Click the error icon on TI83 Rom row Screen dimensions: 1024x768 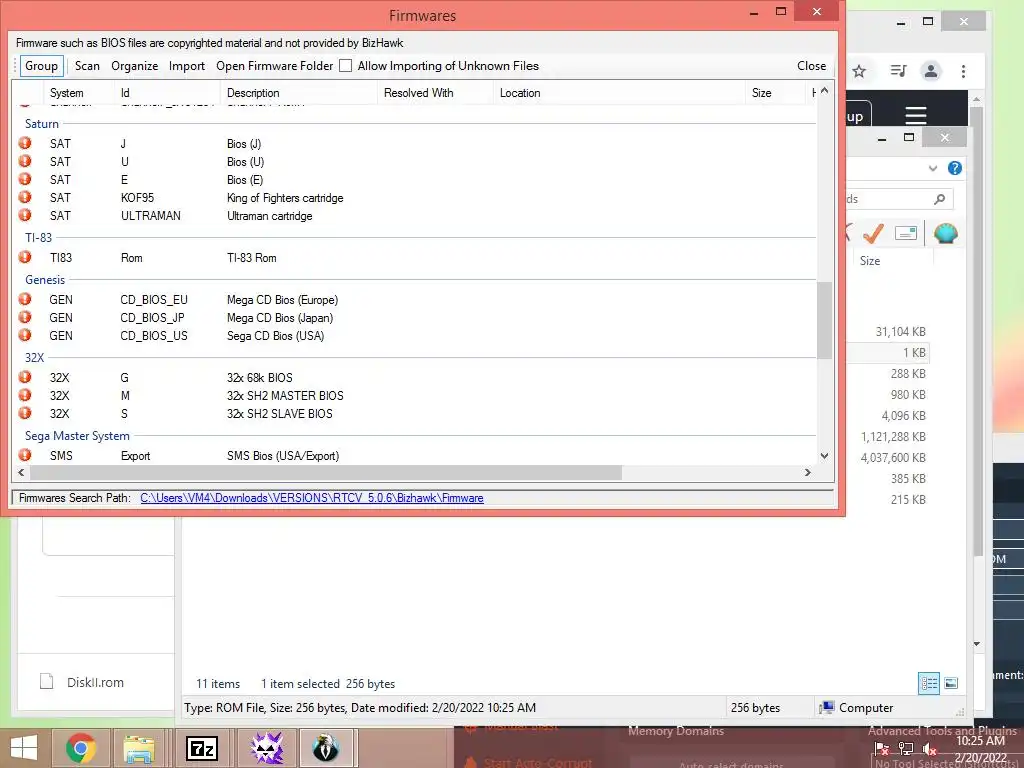tap(25, 257)
